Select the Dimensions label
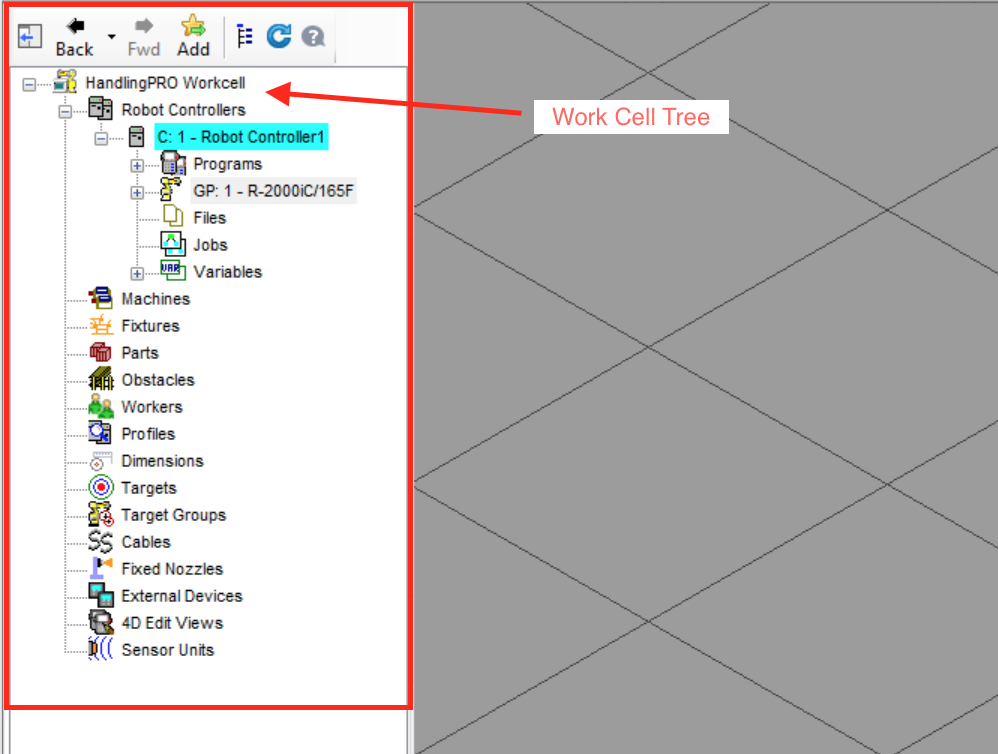Image resolution: width=998 pixels, height=754 pixels. 162,461
